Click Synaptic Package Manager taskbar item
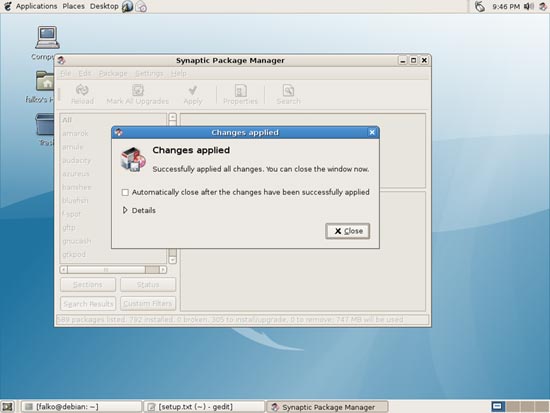 [328, 407]
